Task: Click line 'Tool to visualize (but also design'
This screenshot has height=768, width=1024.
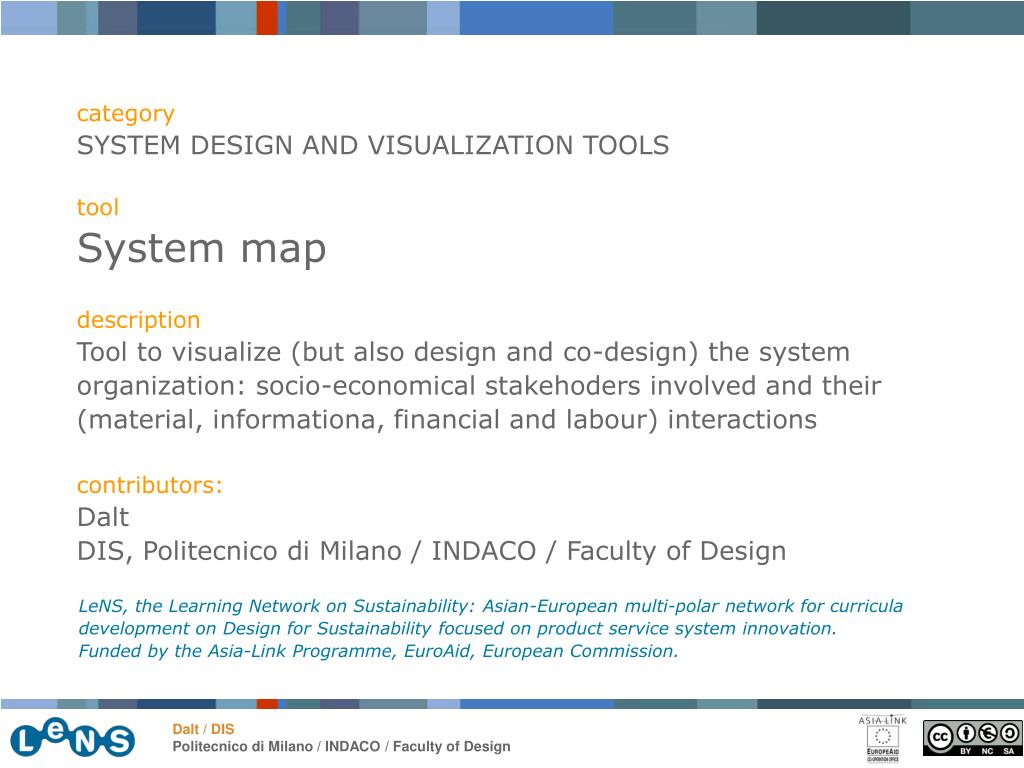Action: pyautogui.click(x=463, y=352)
